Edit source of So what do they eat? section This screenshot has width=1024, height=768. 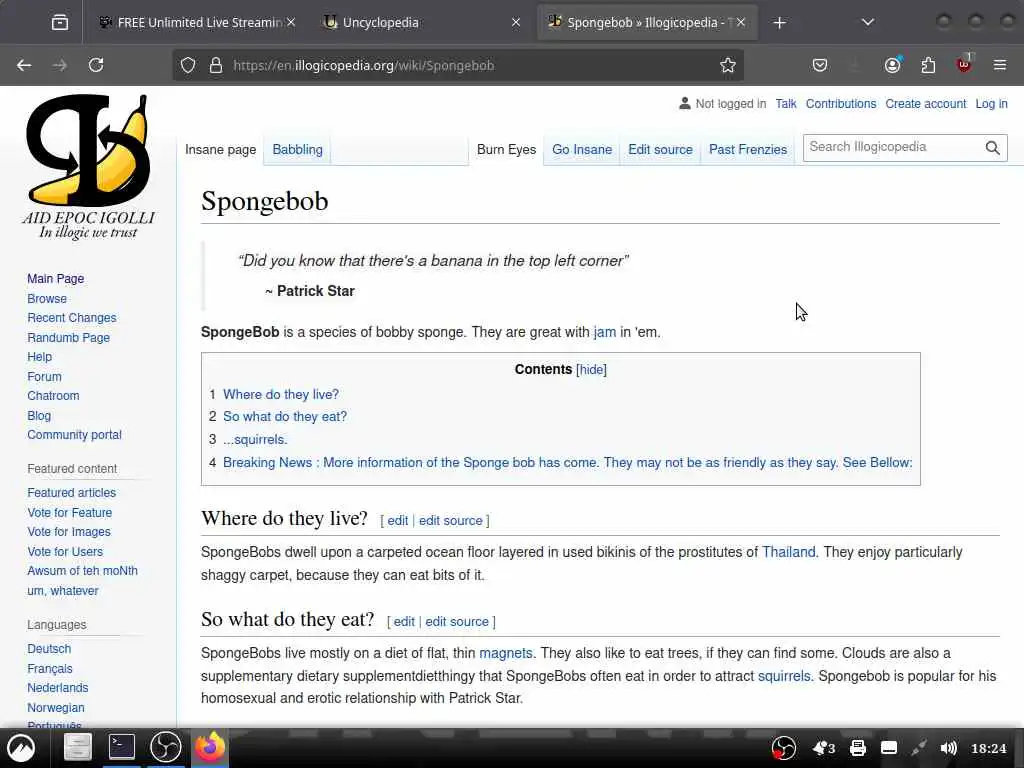tap(456, 622)
